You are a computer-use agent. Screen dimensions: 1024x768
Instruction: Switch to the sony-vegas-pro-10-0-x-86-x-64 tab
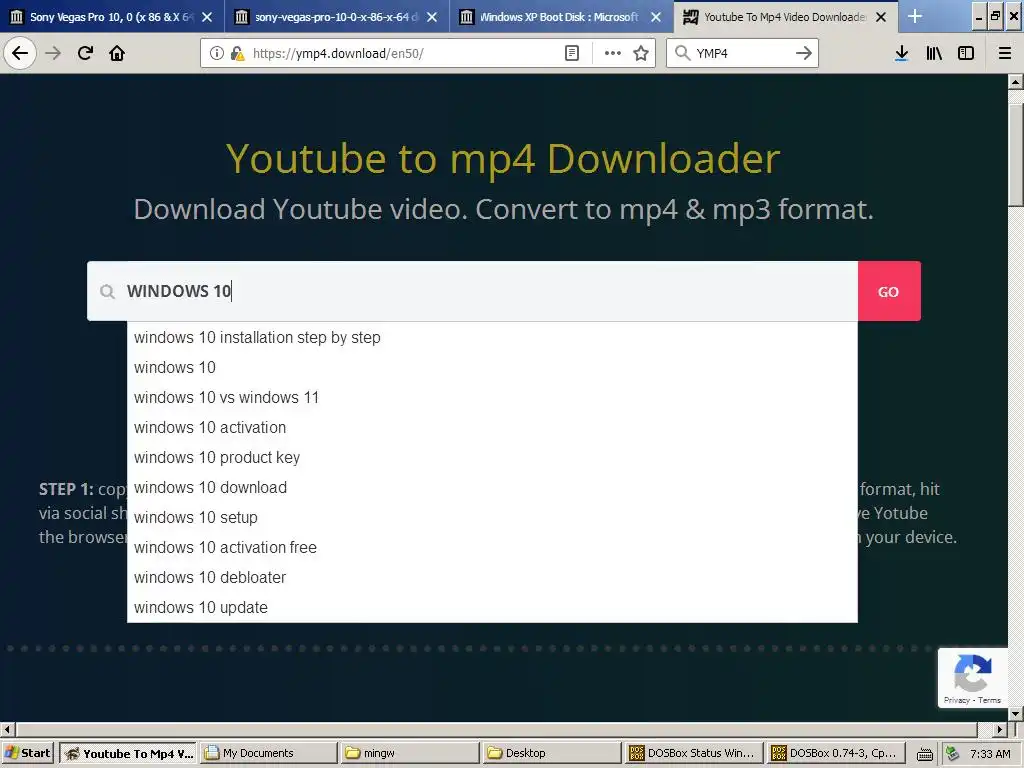[x=337, y=17]
